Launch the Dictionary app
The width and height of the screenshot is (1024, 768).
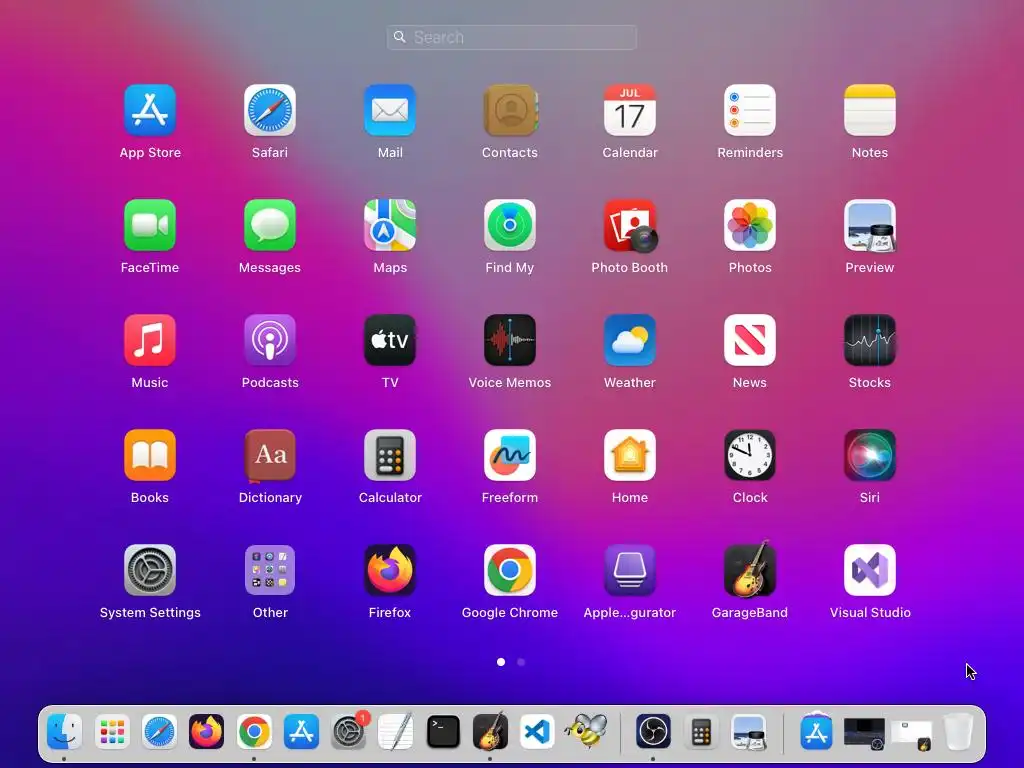[x=270, y=455]
